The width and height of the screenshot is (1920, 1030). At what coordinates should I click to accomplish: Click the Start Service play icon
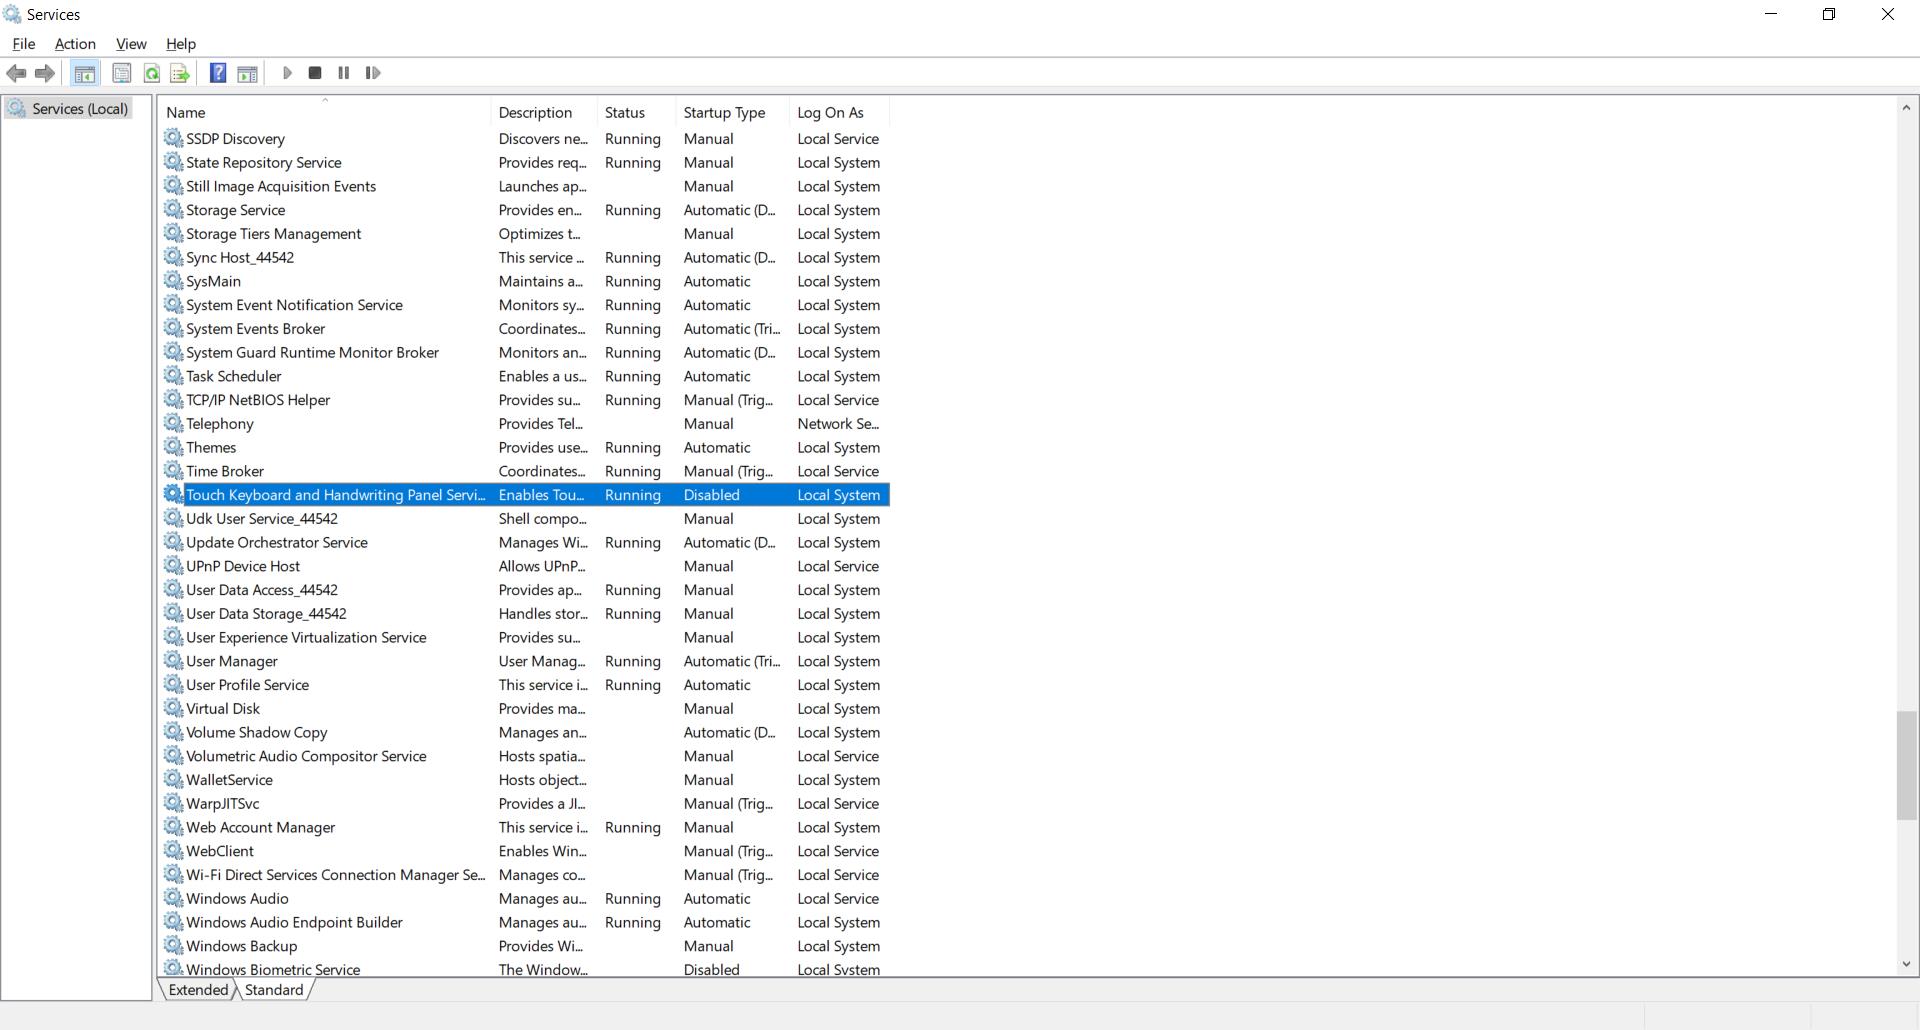pyautogui.click(x=287, y=73)
